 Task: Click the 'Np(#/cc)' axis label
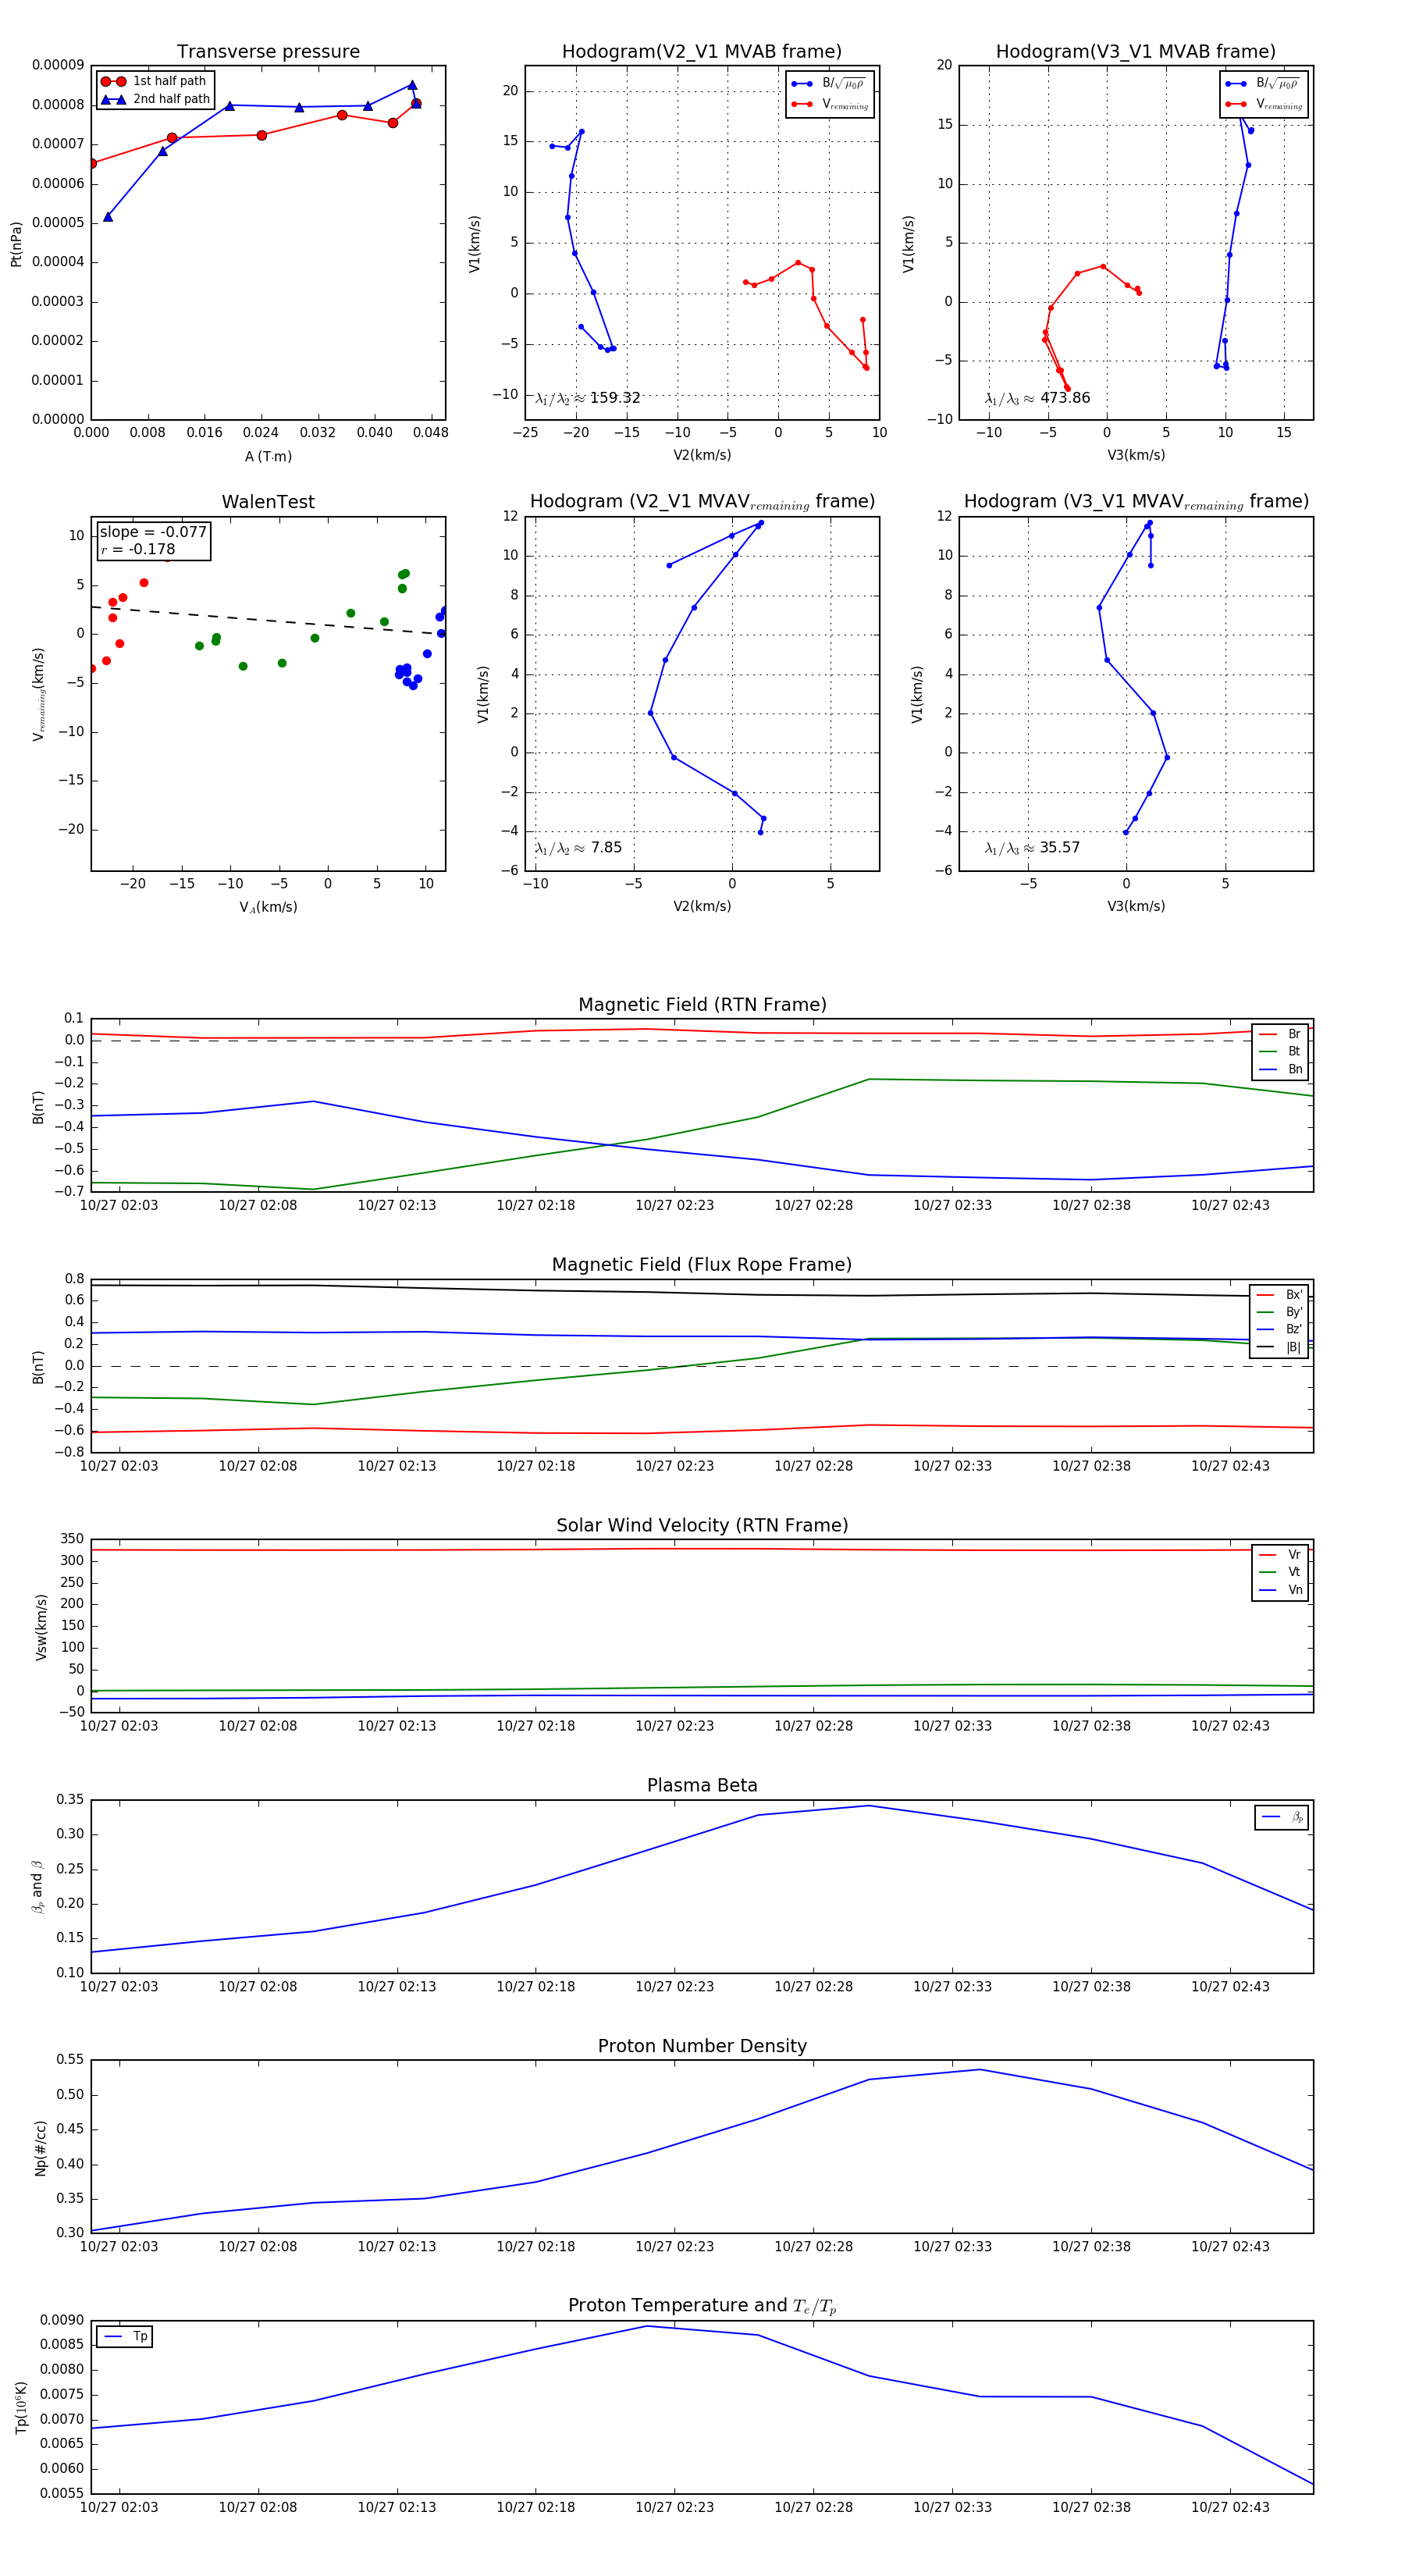(x=40, y=2148)
